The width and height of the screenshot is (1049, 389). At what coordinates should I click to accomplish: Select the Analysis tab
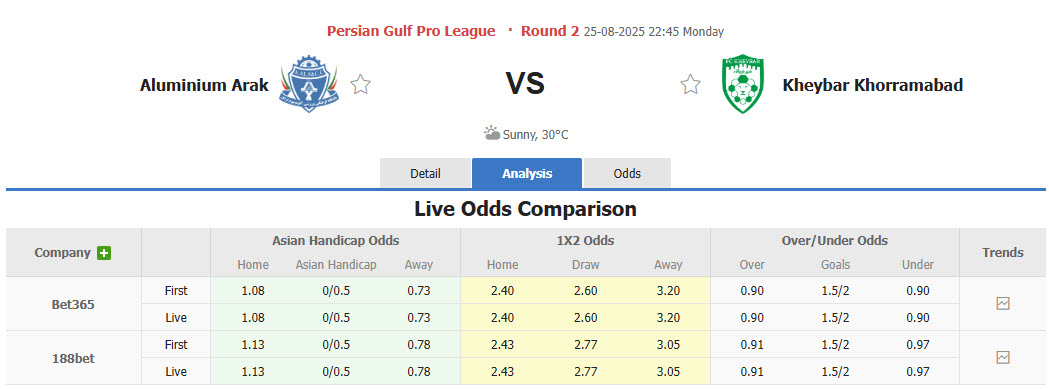(x=527, y=173)
